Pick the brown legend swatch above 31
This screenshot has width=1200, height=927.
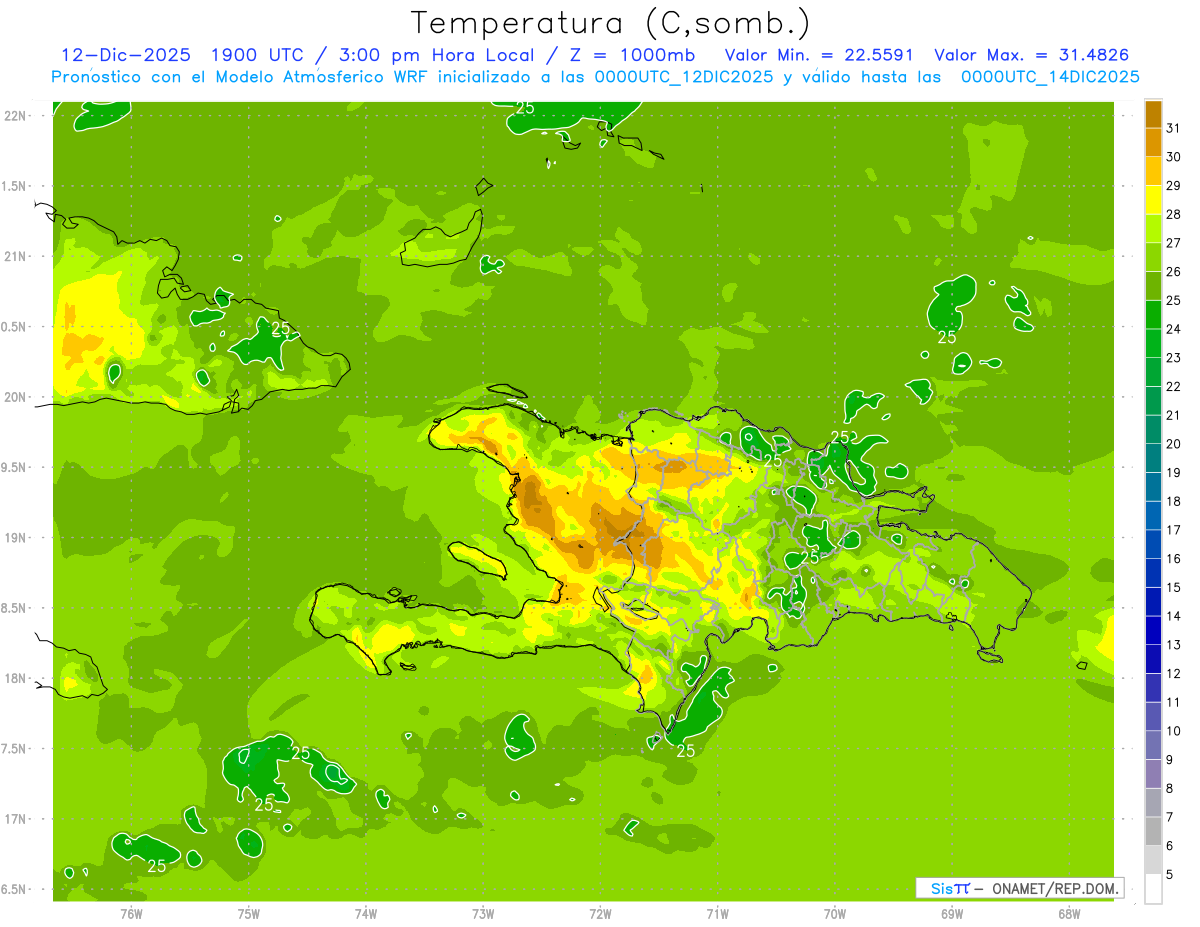pos(1153,114)
